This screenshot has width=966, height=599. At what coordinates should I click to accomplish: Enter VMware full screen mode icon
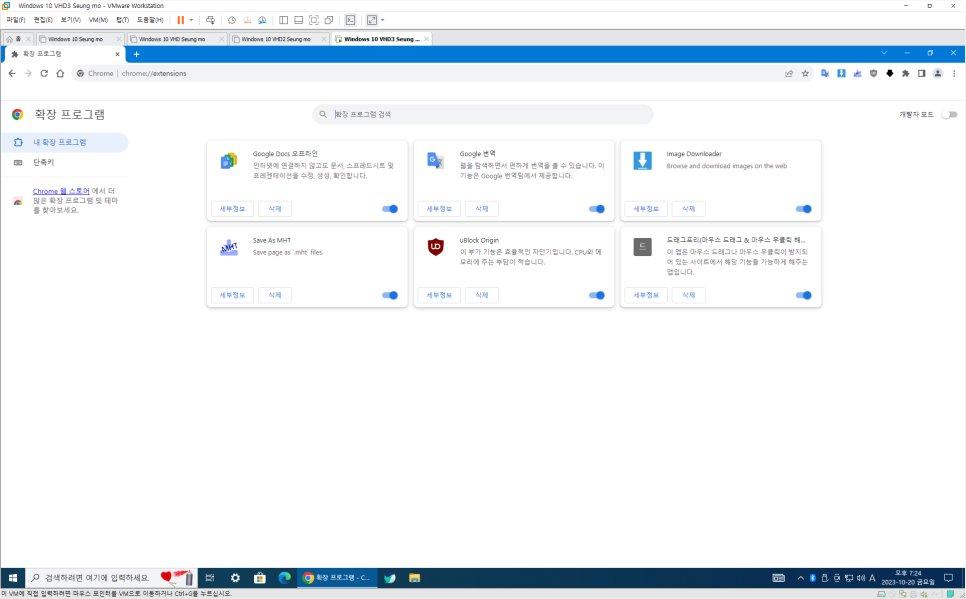point(314,20)
